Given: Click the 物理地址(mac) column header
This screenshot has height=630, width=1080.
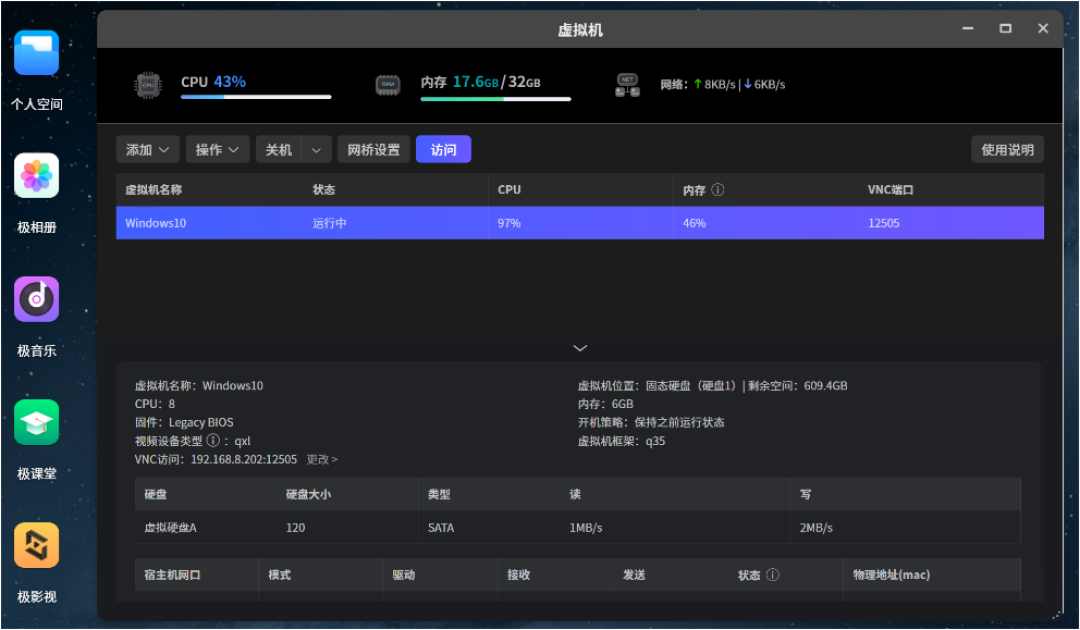Looking at the screenshot, I should tap(891, 574).
